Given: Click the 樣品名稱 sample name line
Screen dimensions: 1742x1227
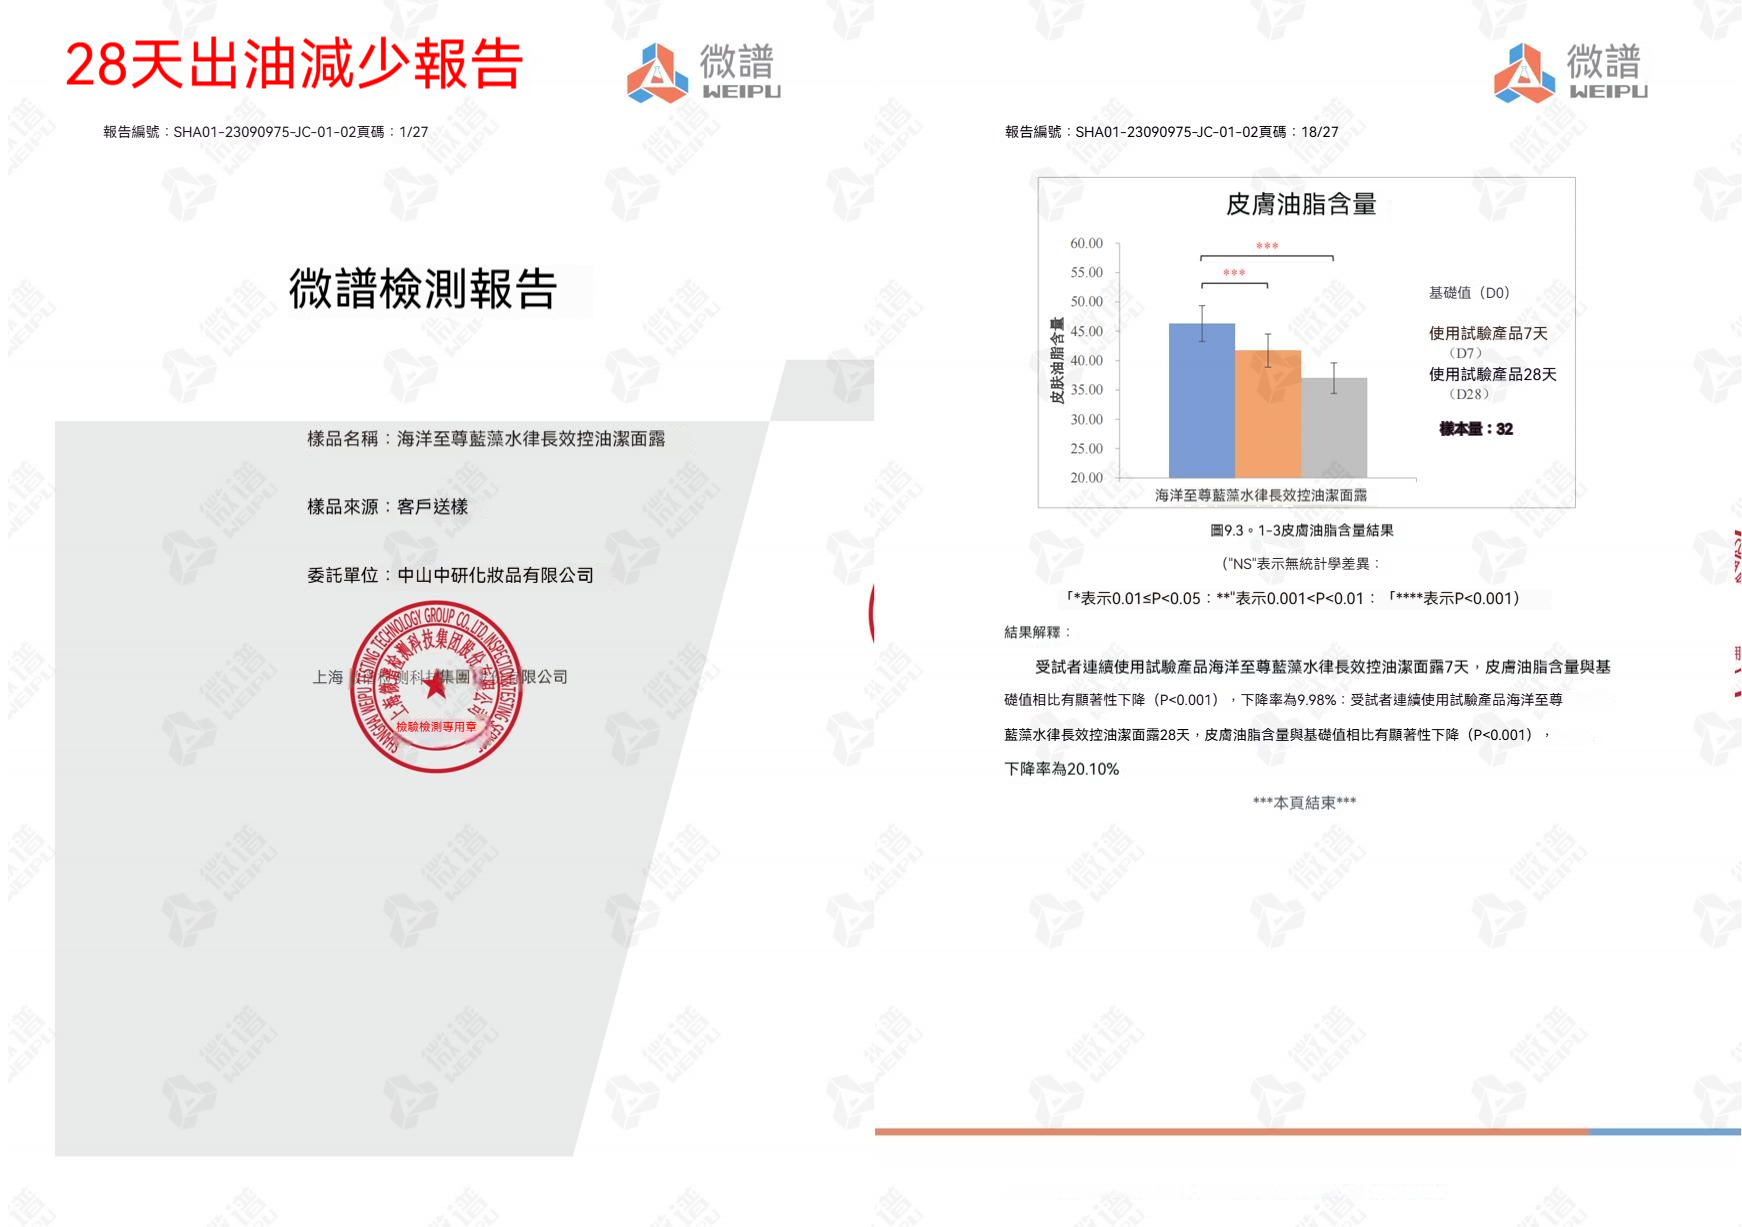Looking at the screenshot, I should 485,439.
